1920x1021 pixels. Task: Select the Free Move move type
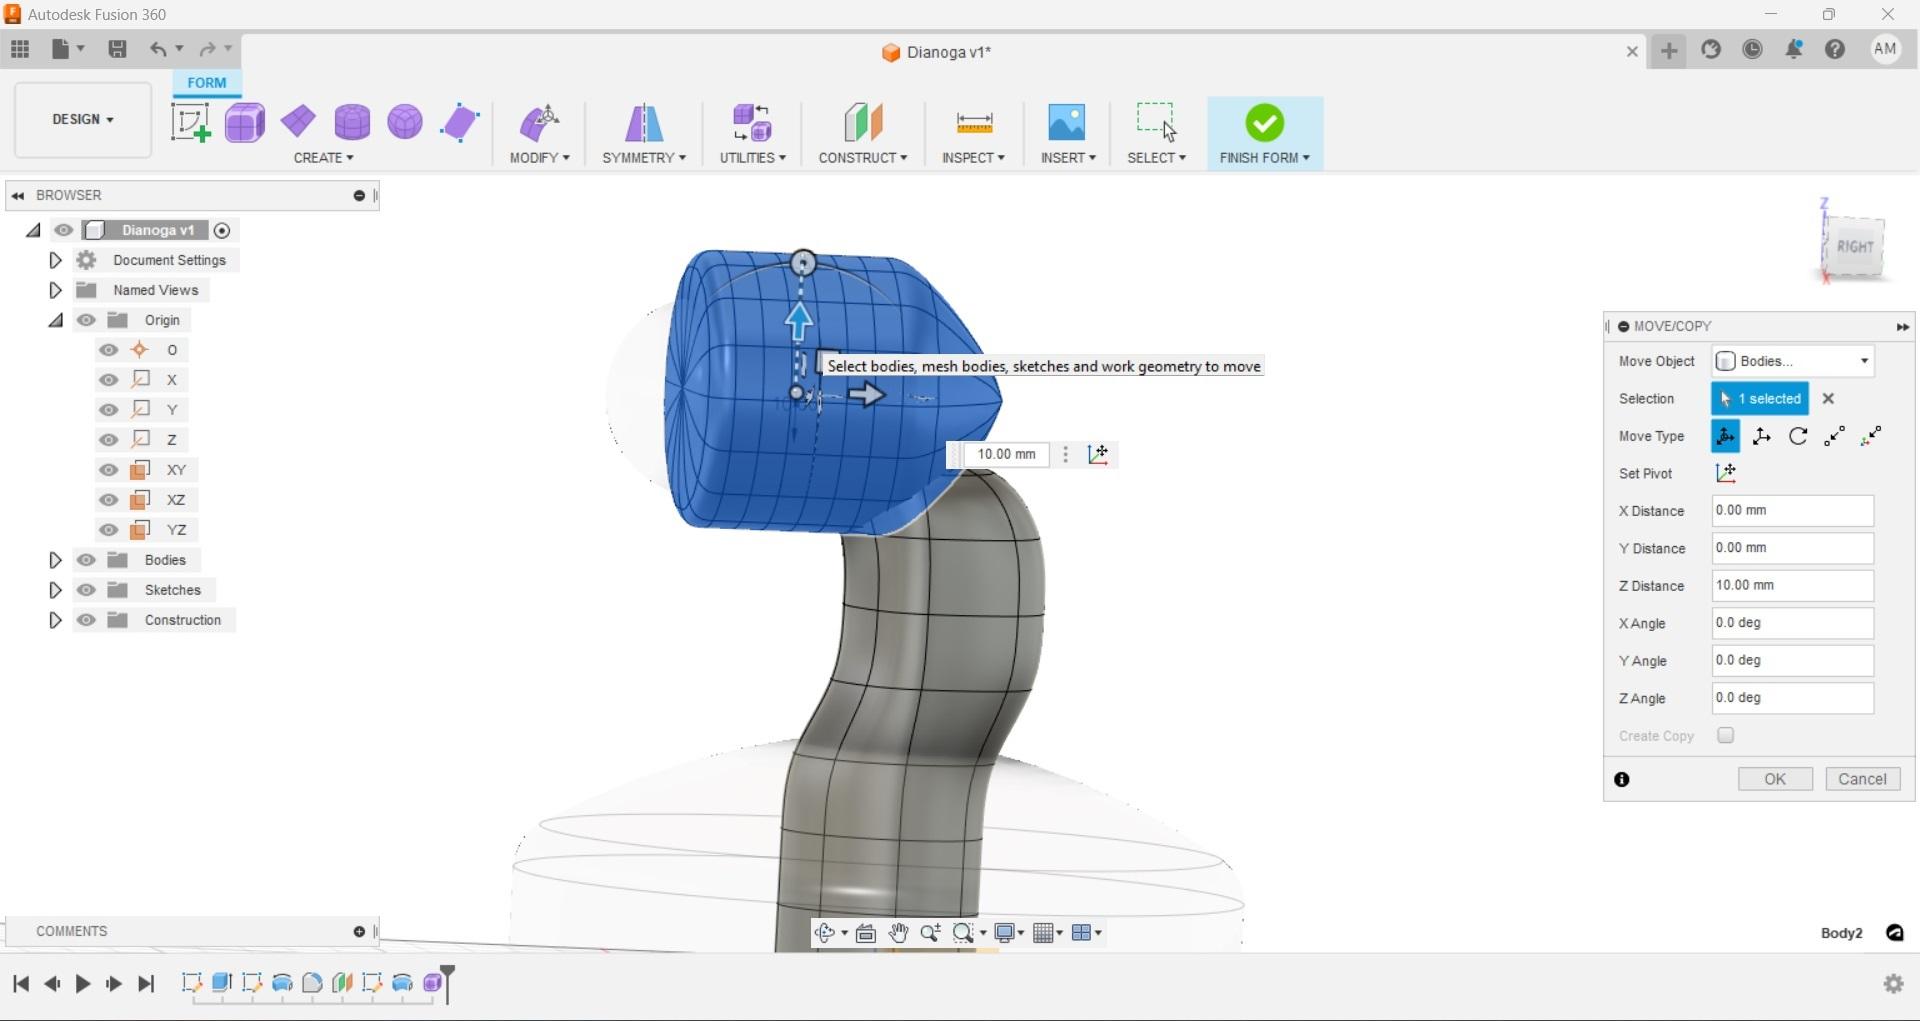pos(1726,436)
